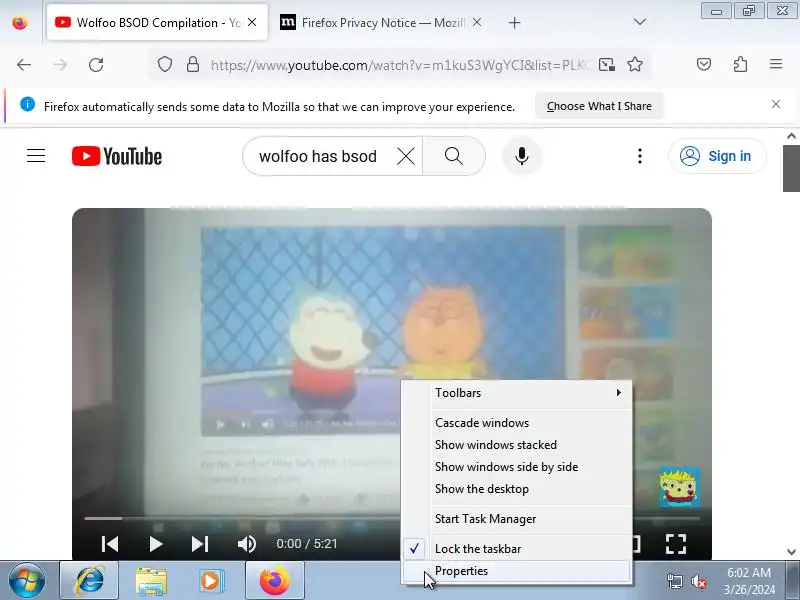Screen dimensions: 800x600
Task: Click page scrollbar down arrow
Action: pos(791,552)
